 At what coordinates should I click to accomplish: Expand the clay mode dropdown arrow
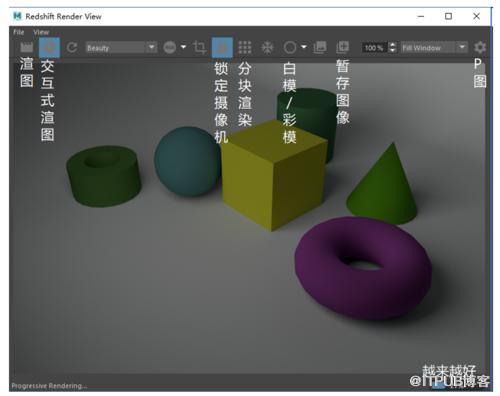pyautogui.click(x=304, y=47)
